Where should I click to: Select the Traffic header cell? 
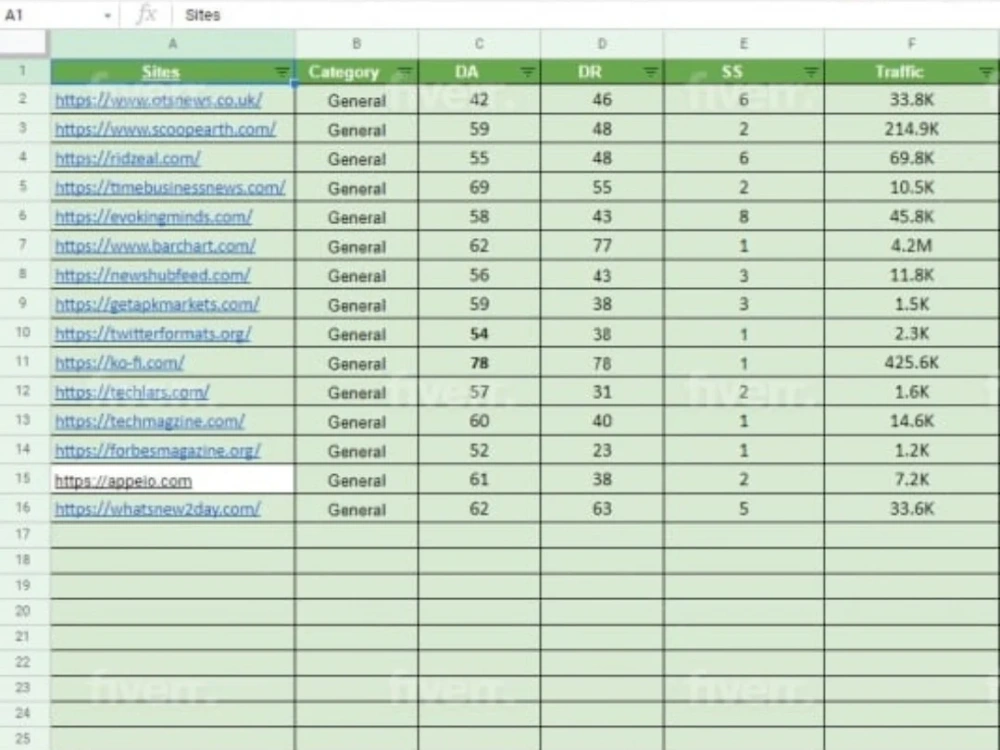[x=911, y=72]
